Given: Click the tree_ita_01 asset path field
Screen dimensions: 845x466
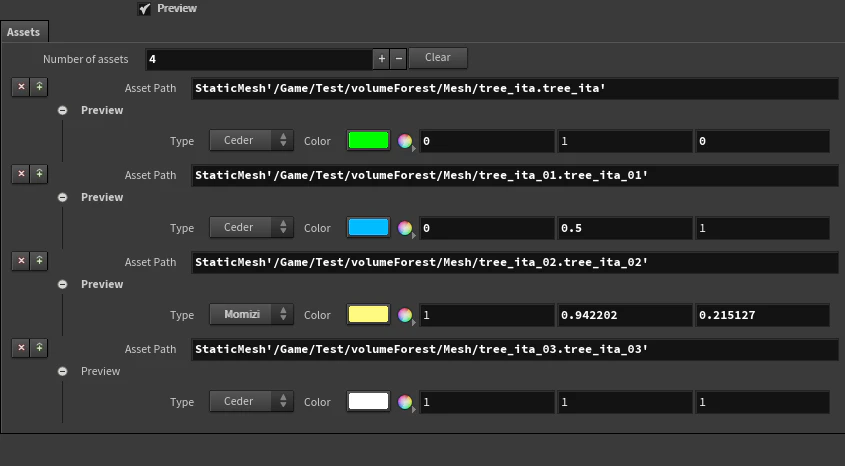Looking at the screenshot, I should pyautogui.click(x=515, y=176).
